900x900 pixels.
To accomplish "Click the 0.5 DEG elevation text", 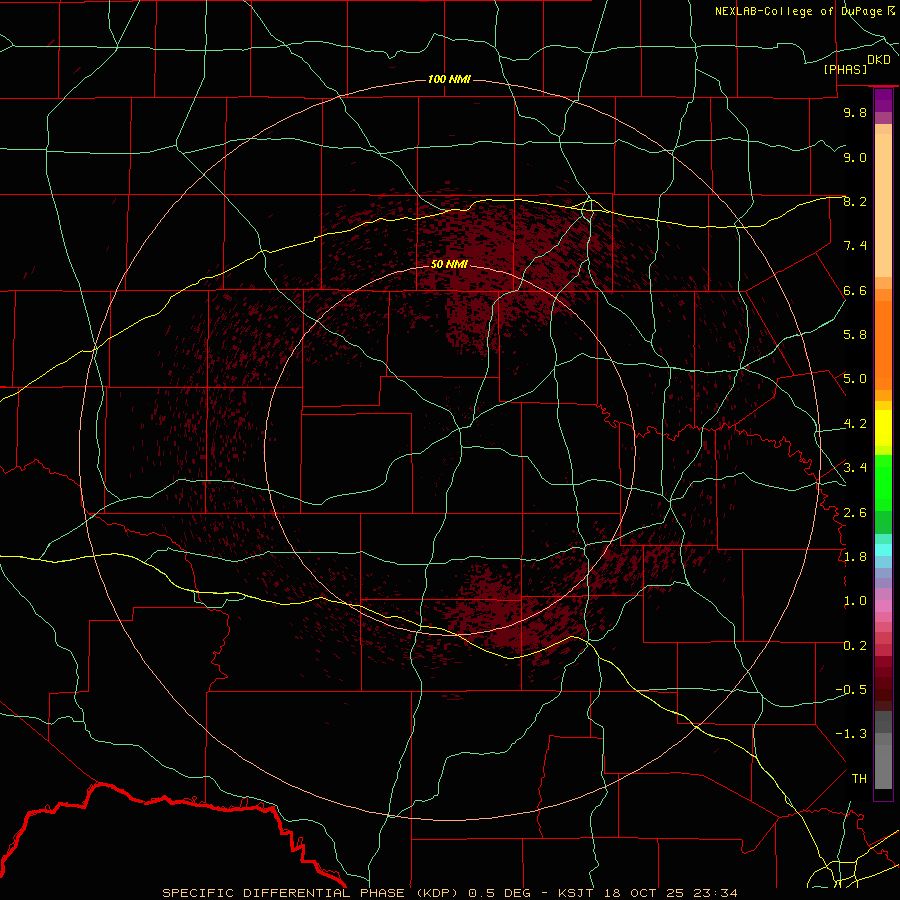I will [501, 893].
